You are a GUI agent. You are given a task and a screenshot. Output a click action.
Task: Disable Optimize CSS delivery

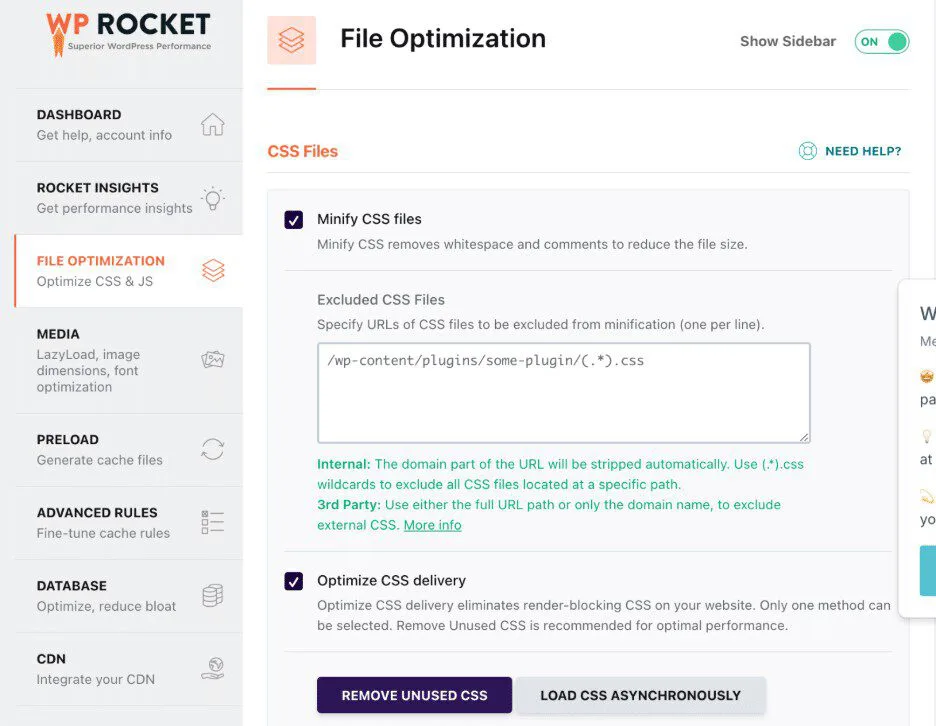point(292,580)
